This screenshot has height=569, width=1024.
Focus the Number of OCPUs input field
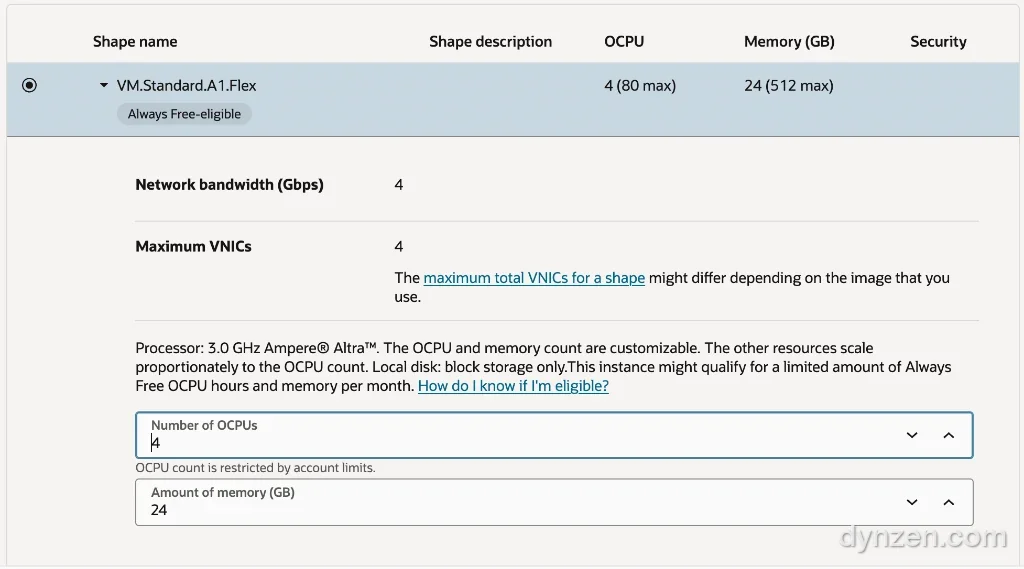554,435
